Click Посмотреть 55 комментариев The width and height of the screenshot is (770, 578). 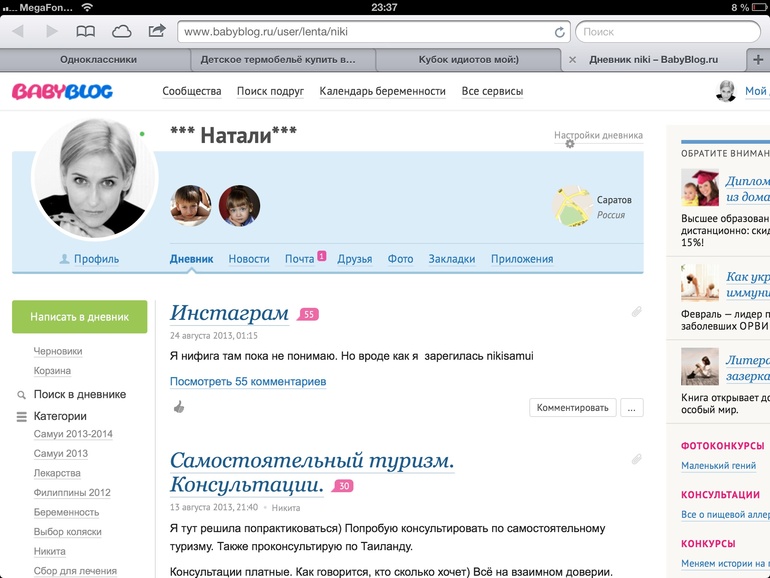(x=248, y=382)
